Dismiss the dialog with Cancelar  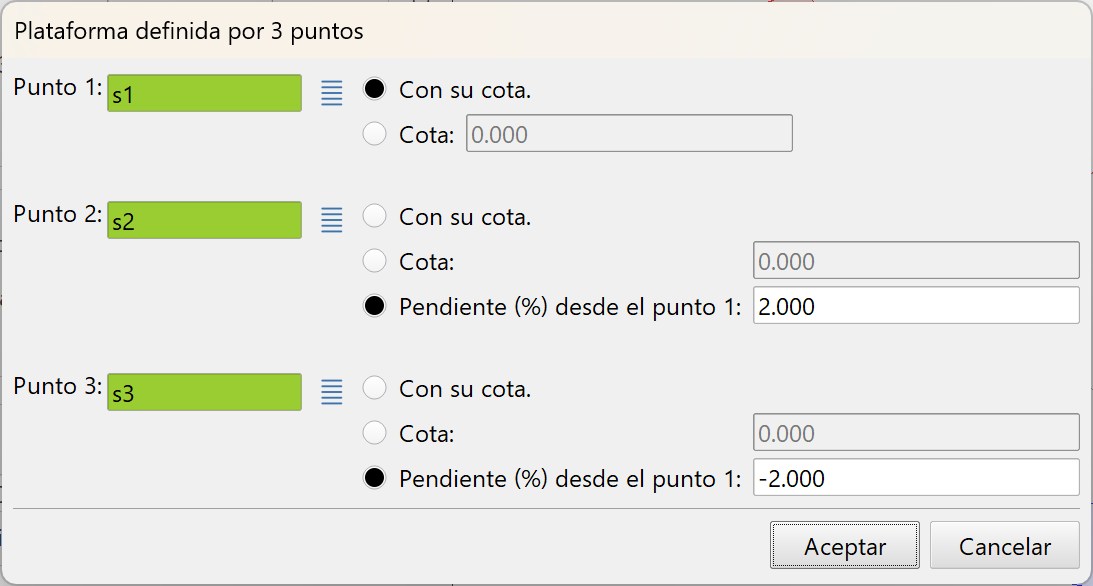point(1004,546)
